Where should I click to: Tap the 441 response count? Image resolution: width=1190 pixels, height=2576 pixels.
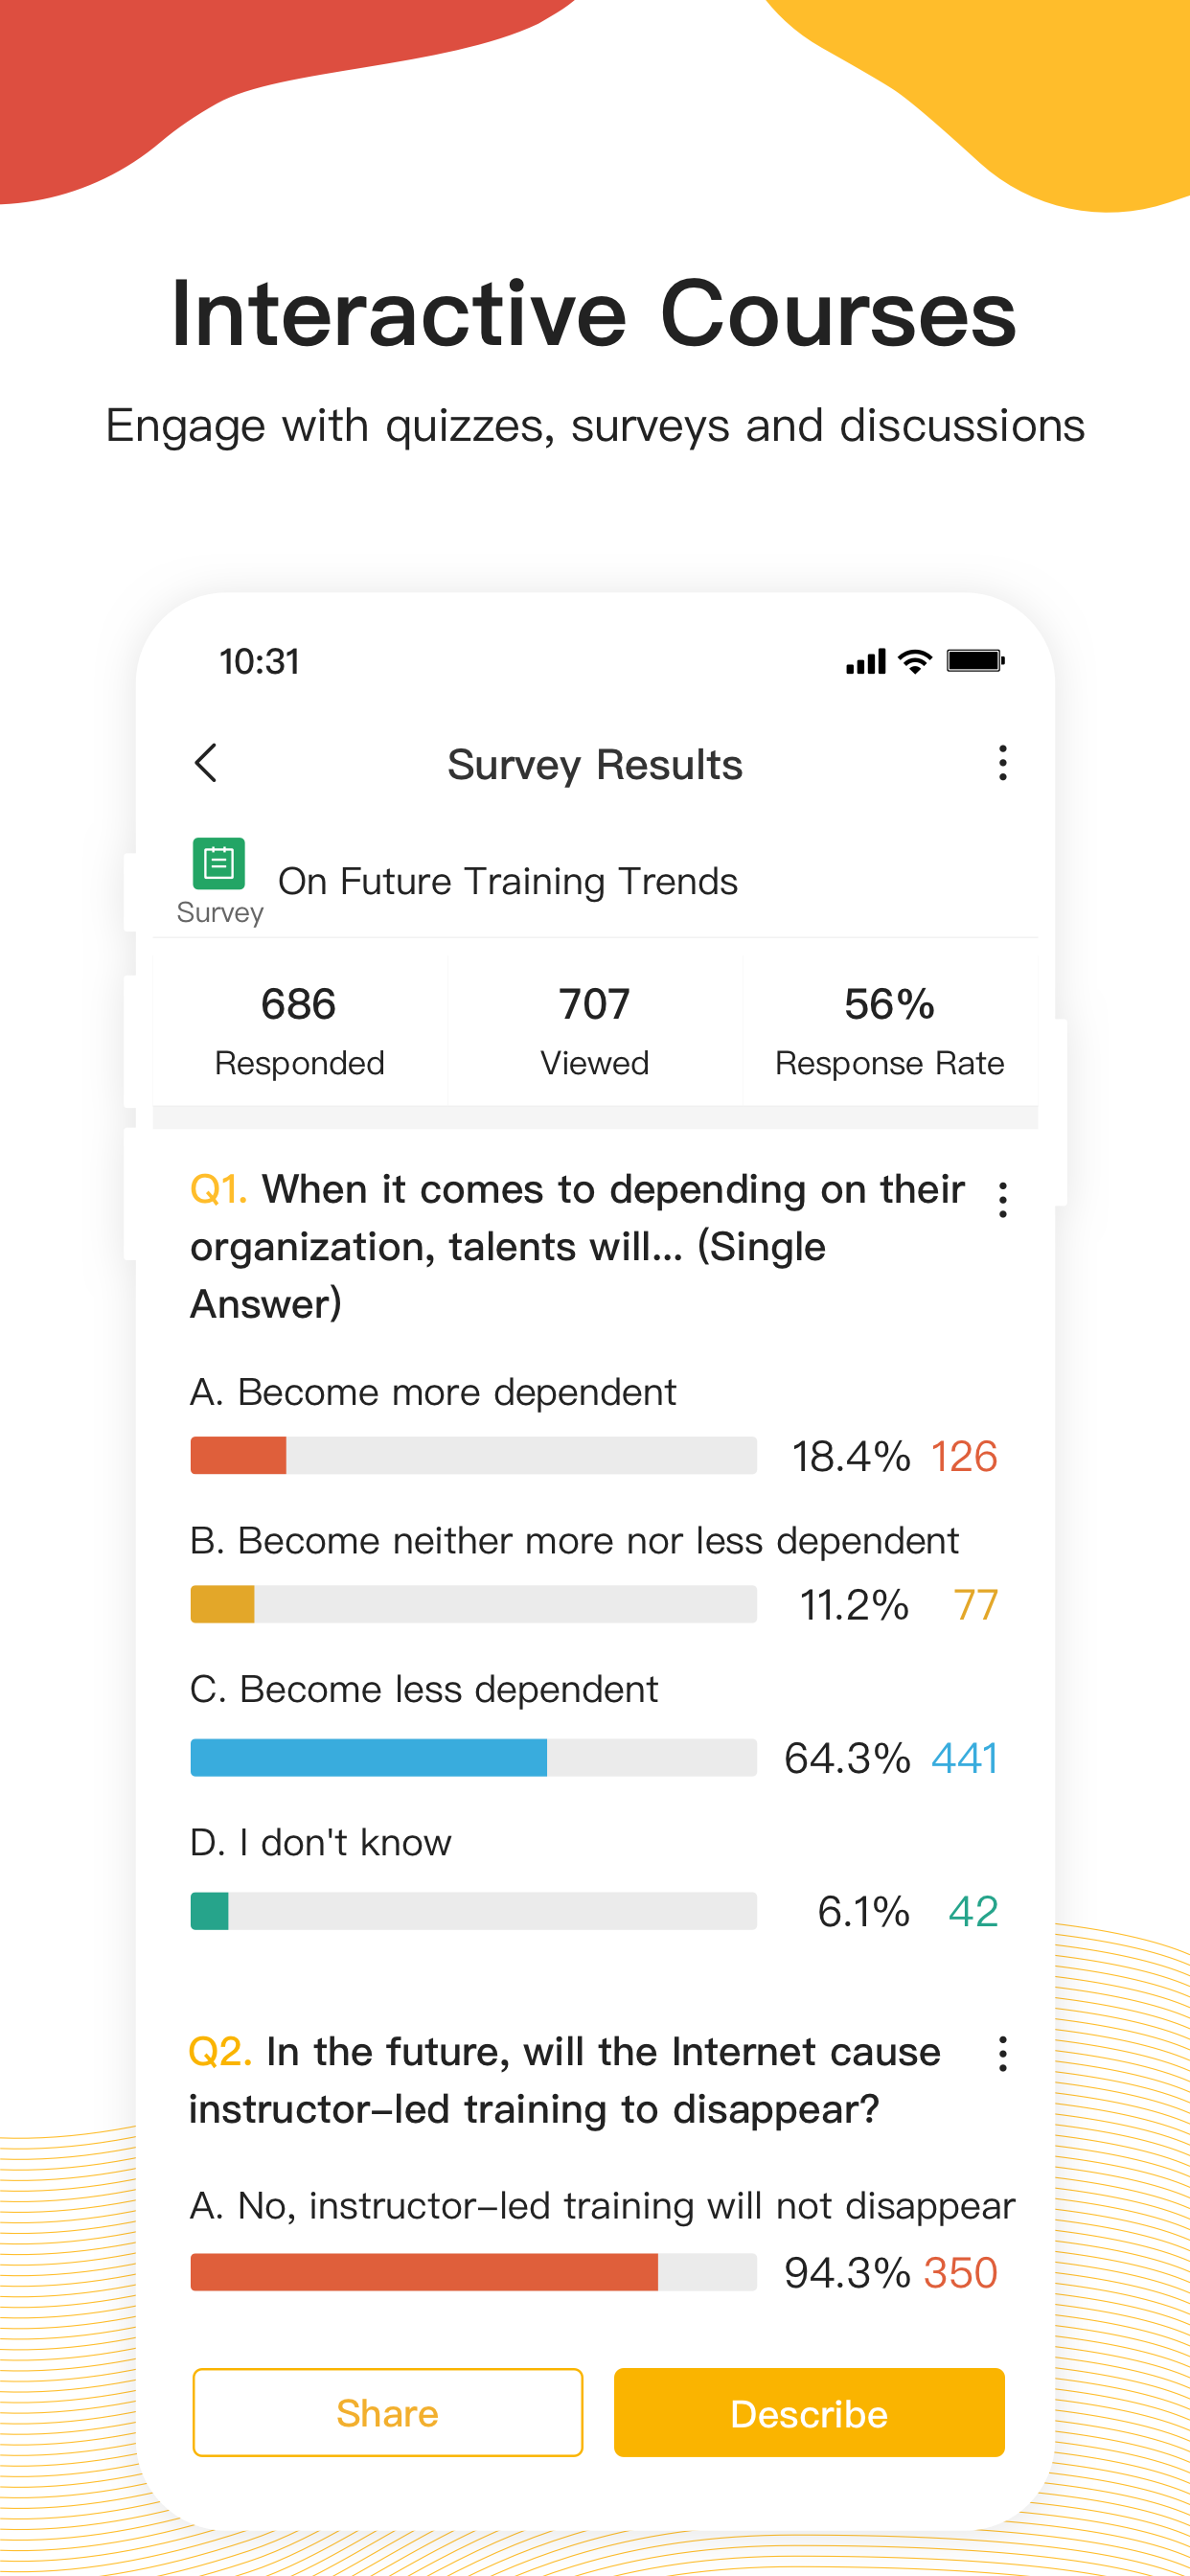[964, 1758]
